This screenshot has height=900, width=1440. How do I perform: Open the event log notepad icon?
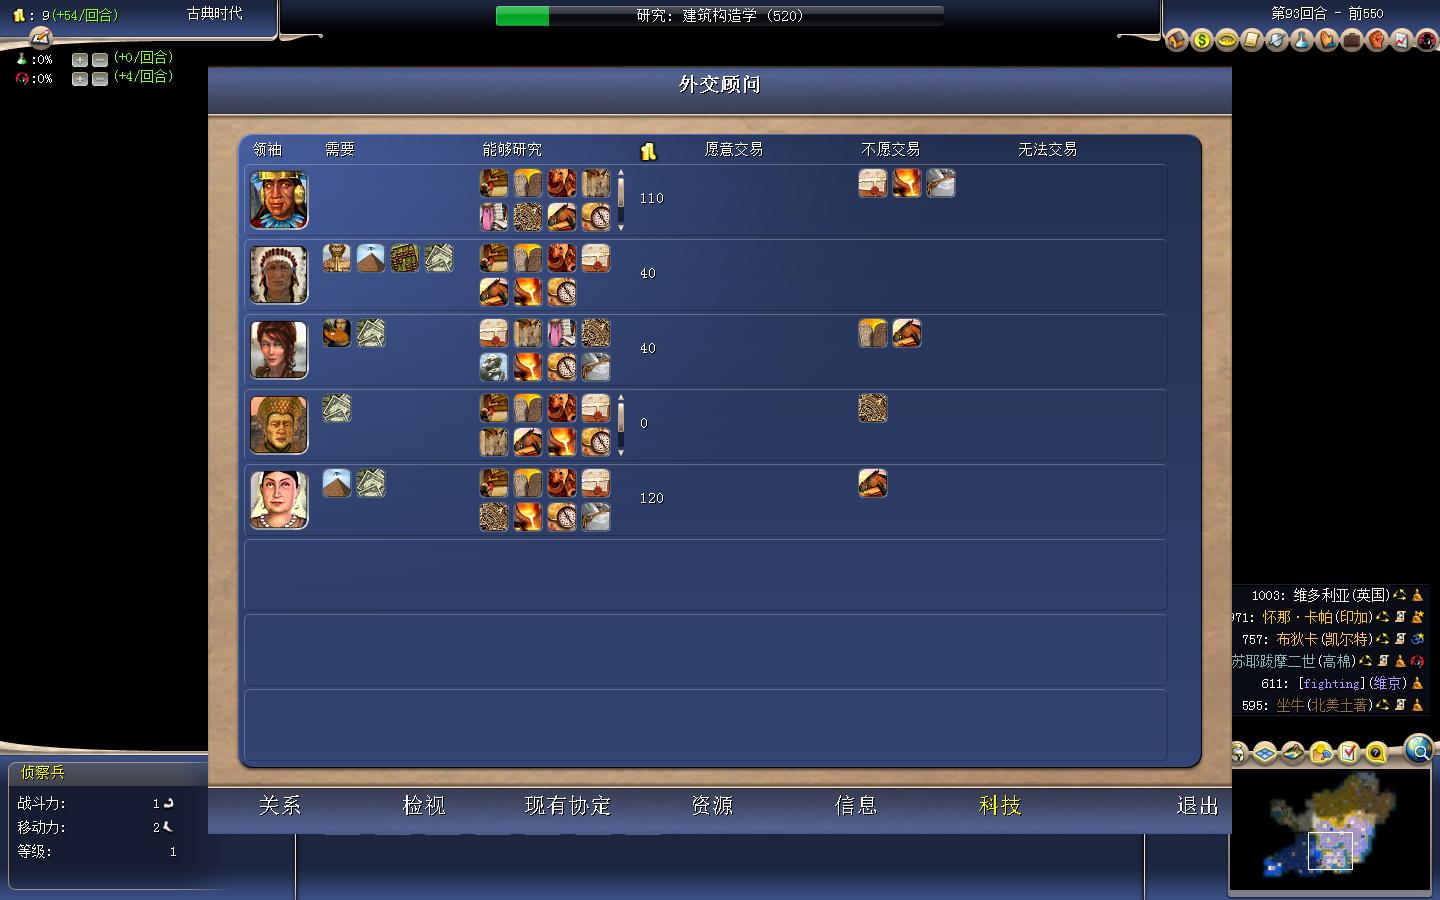click(40, 38)
